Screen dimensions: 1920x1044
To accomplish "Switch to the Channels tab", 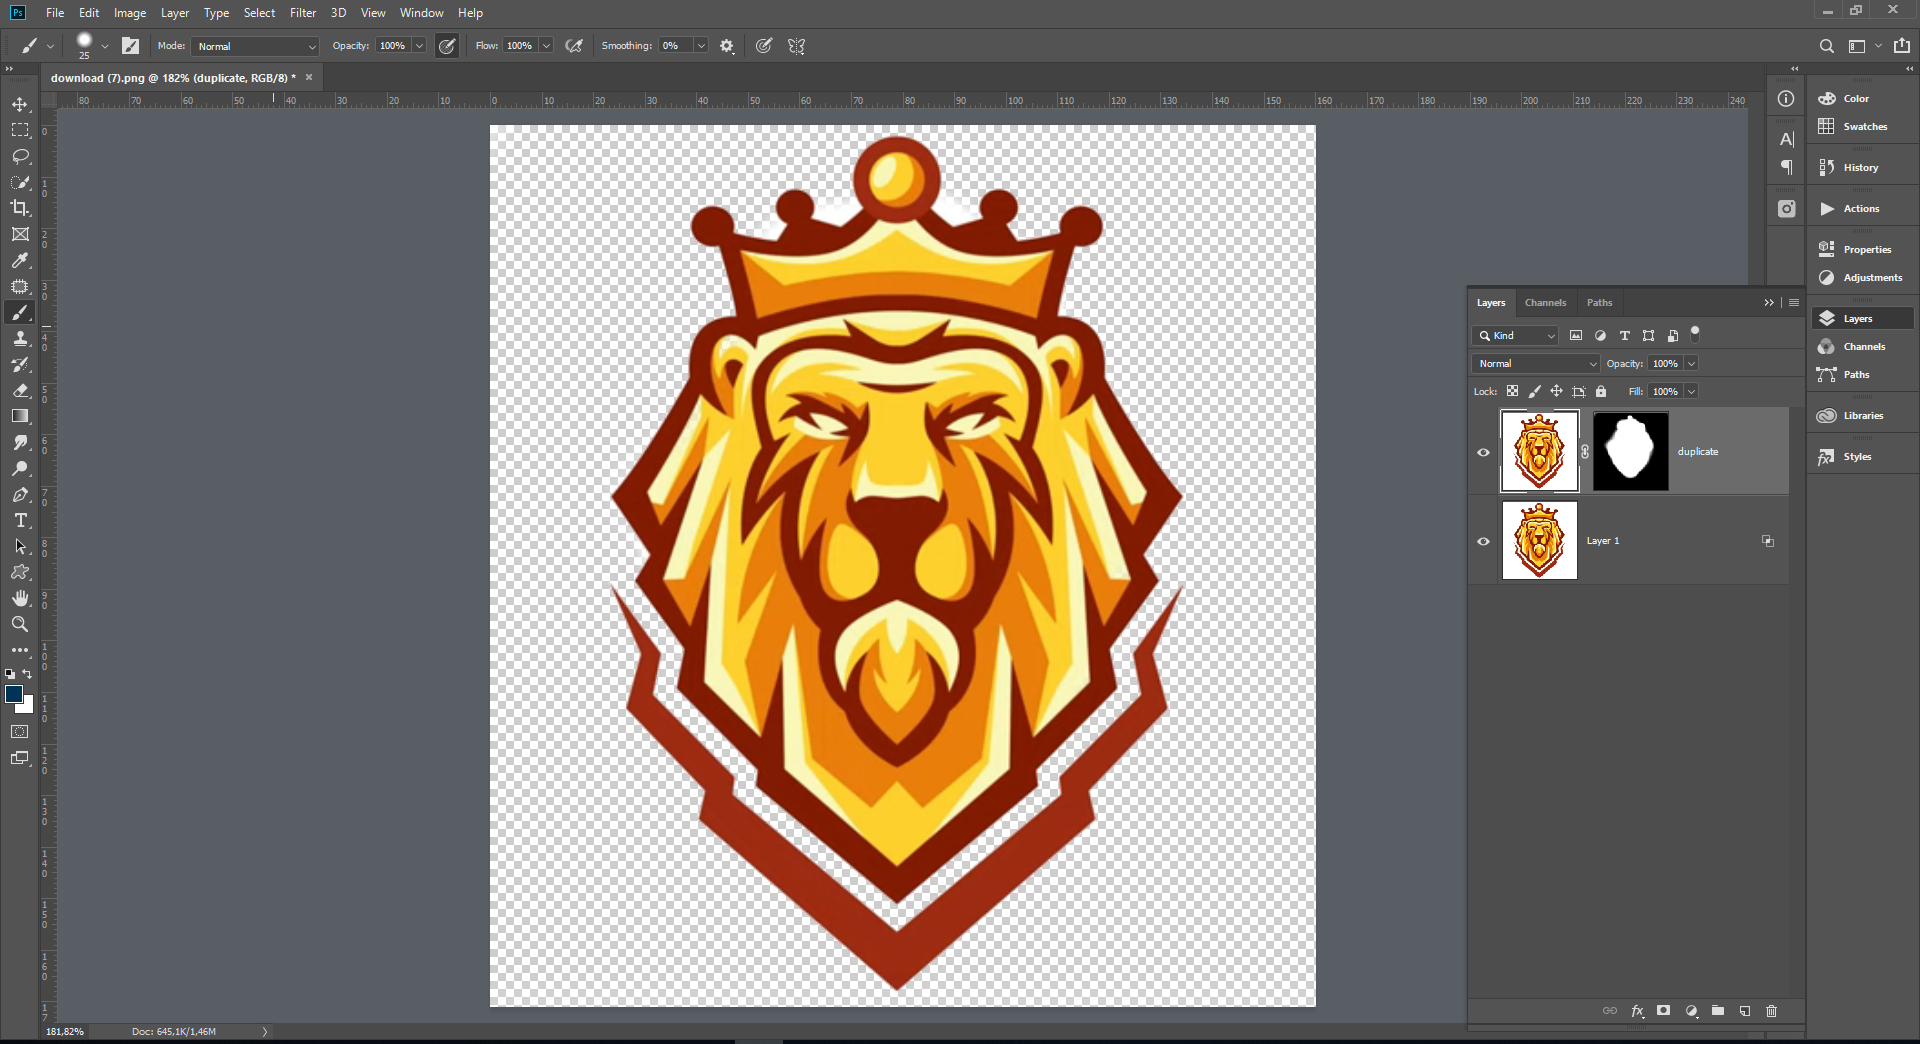I will 1545,303.
